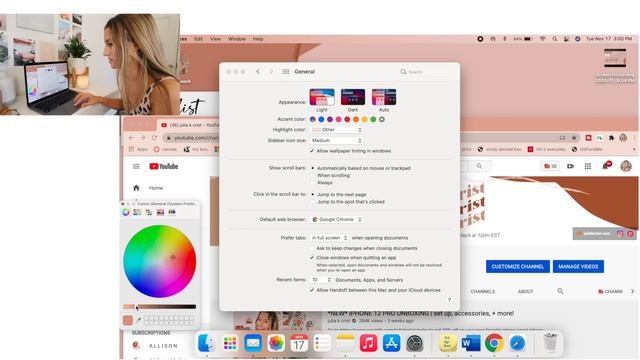640x360 pixels.
Task: Open Finder from the Dock
Action: pos(207,343)
